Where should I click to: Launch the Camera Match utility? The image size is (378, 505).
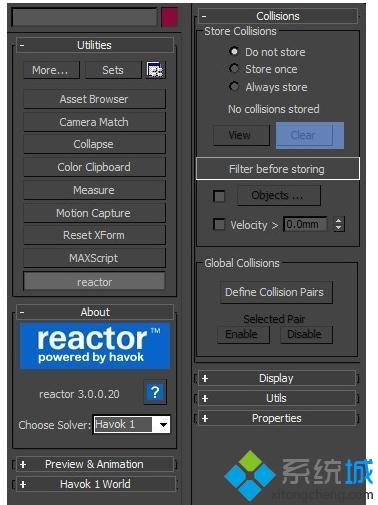[94, 122]
